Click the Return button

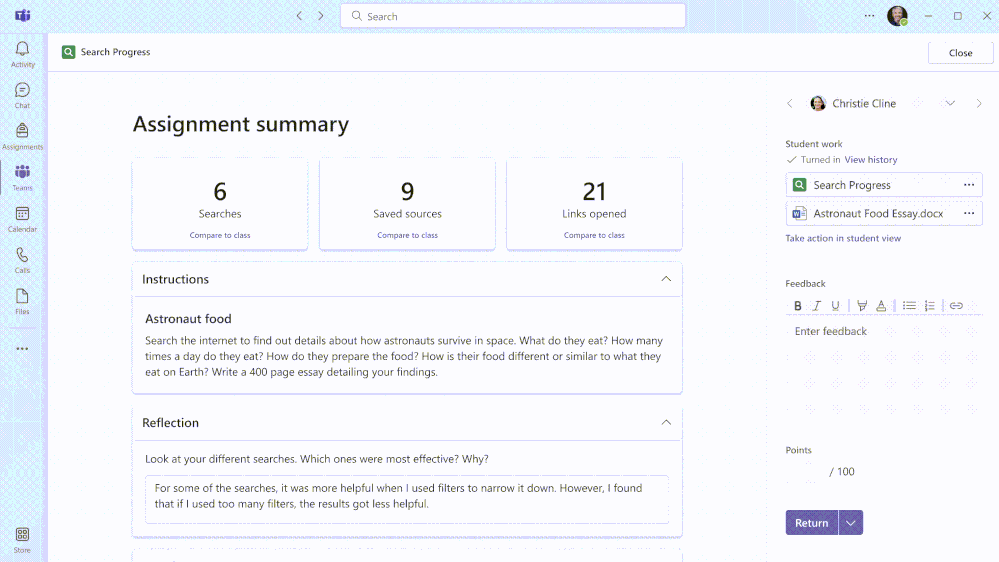click(x=811, y=523)
